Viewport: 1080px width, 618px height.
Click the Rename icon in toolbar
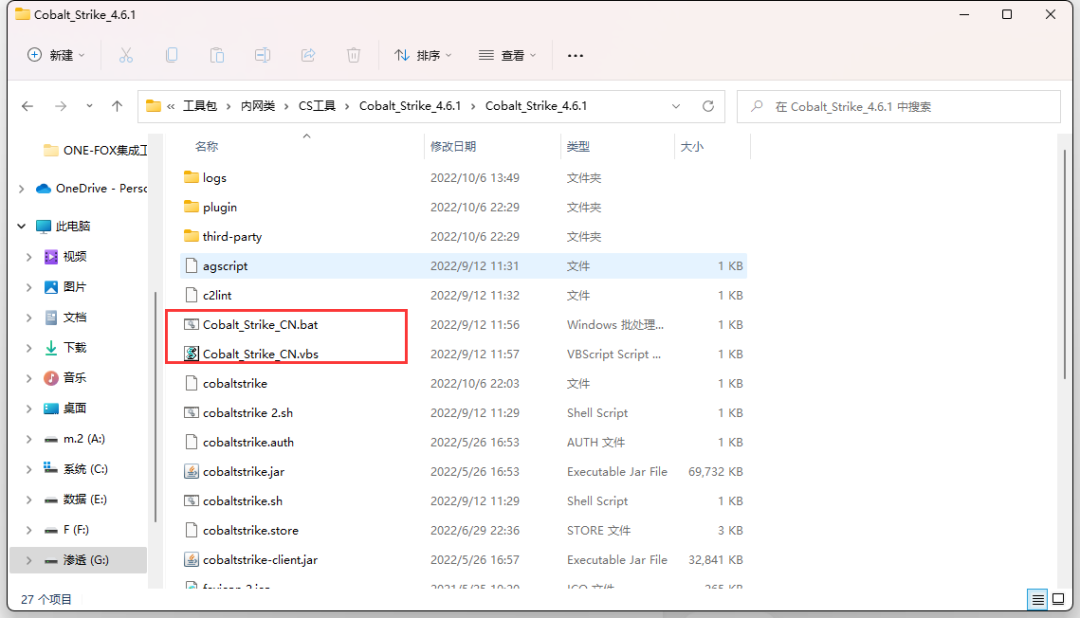click(x=262, y=55)
